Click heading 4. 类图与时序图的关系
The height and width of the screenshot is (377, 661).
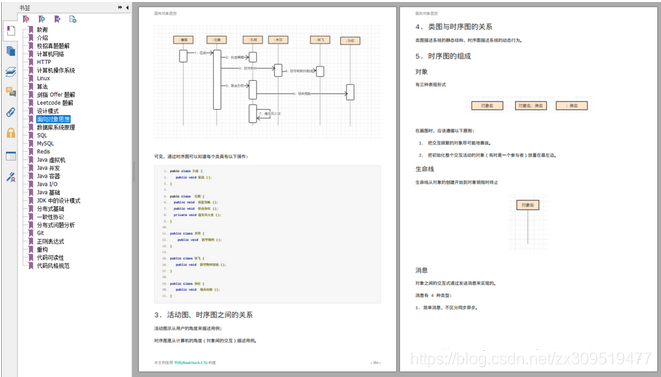[x=454, y=27]
